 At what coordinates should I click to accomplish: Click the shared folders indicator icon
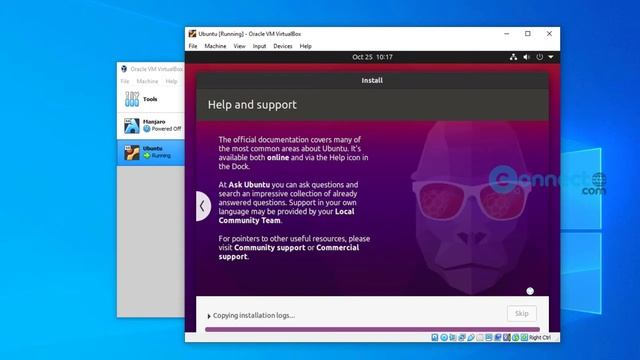pos(480,338)
